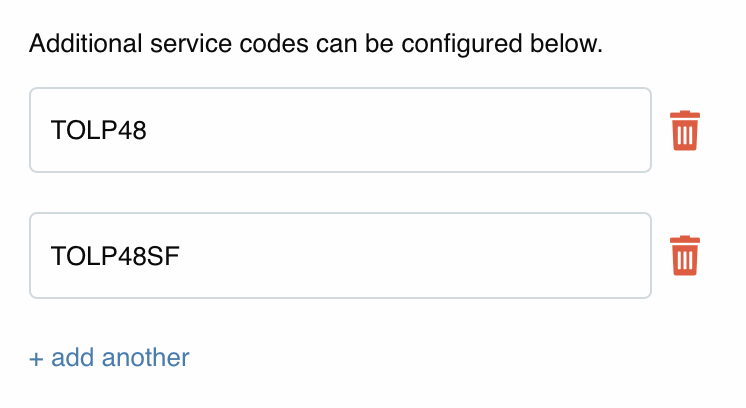The image size is (746, 408).
Task: Use 'add another' to create new code
Action: (110, 357)
